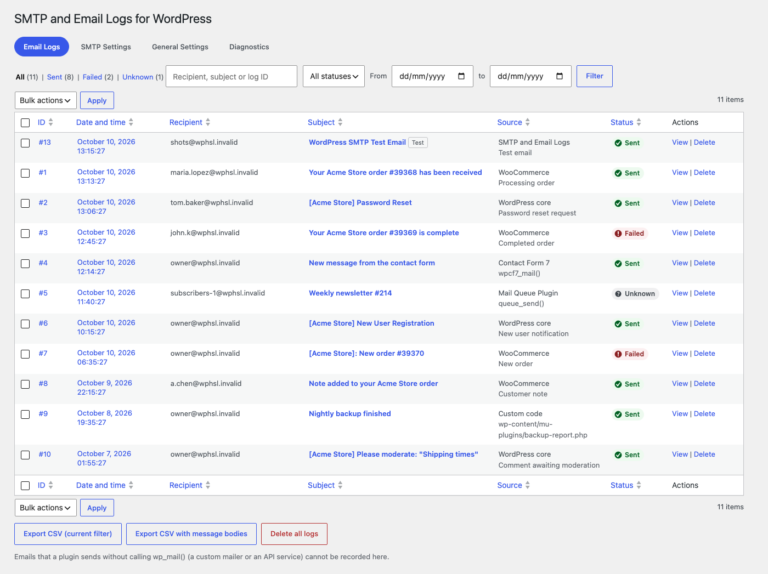
Task: Sort by Status in the footer header row
Action: pos(625,485)
